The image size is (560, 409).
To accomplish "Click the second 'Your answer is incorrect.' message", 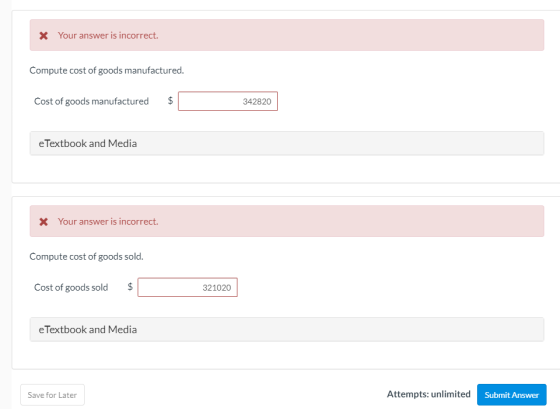I will pos(108,221).
